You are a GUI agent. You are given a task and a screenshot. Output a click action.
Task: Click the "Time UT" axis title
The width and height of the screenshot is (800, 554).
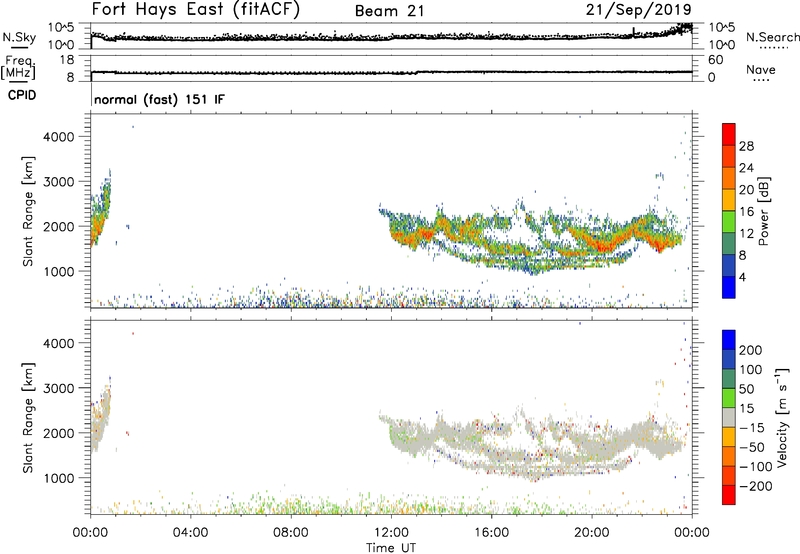point(391,548)
